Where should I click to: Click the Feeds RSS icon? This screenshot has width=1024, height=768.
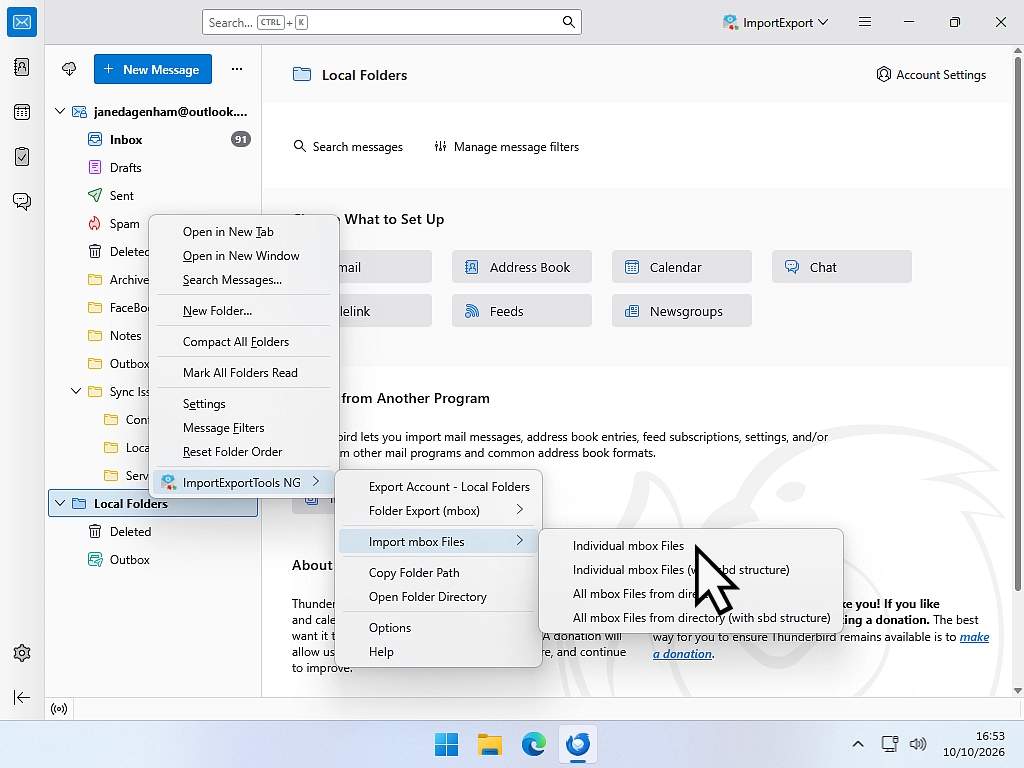(x=472, y=311)
